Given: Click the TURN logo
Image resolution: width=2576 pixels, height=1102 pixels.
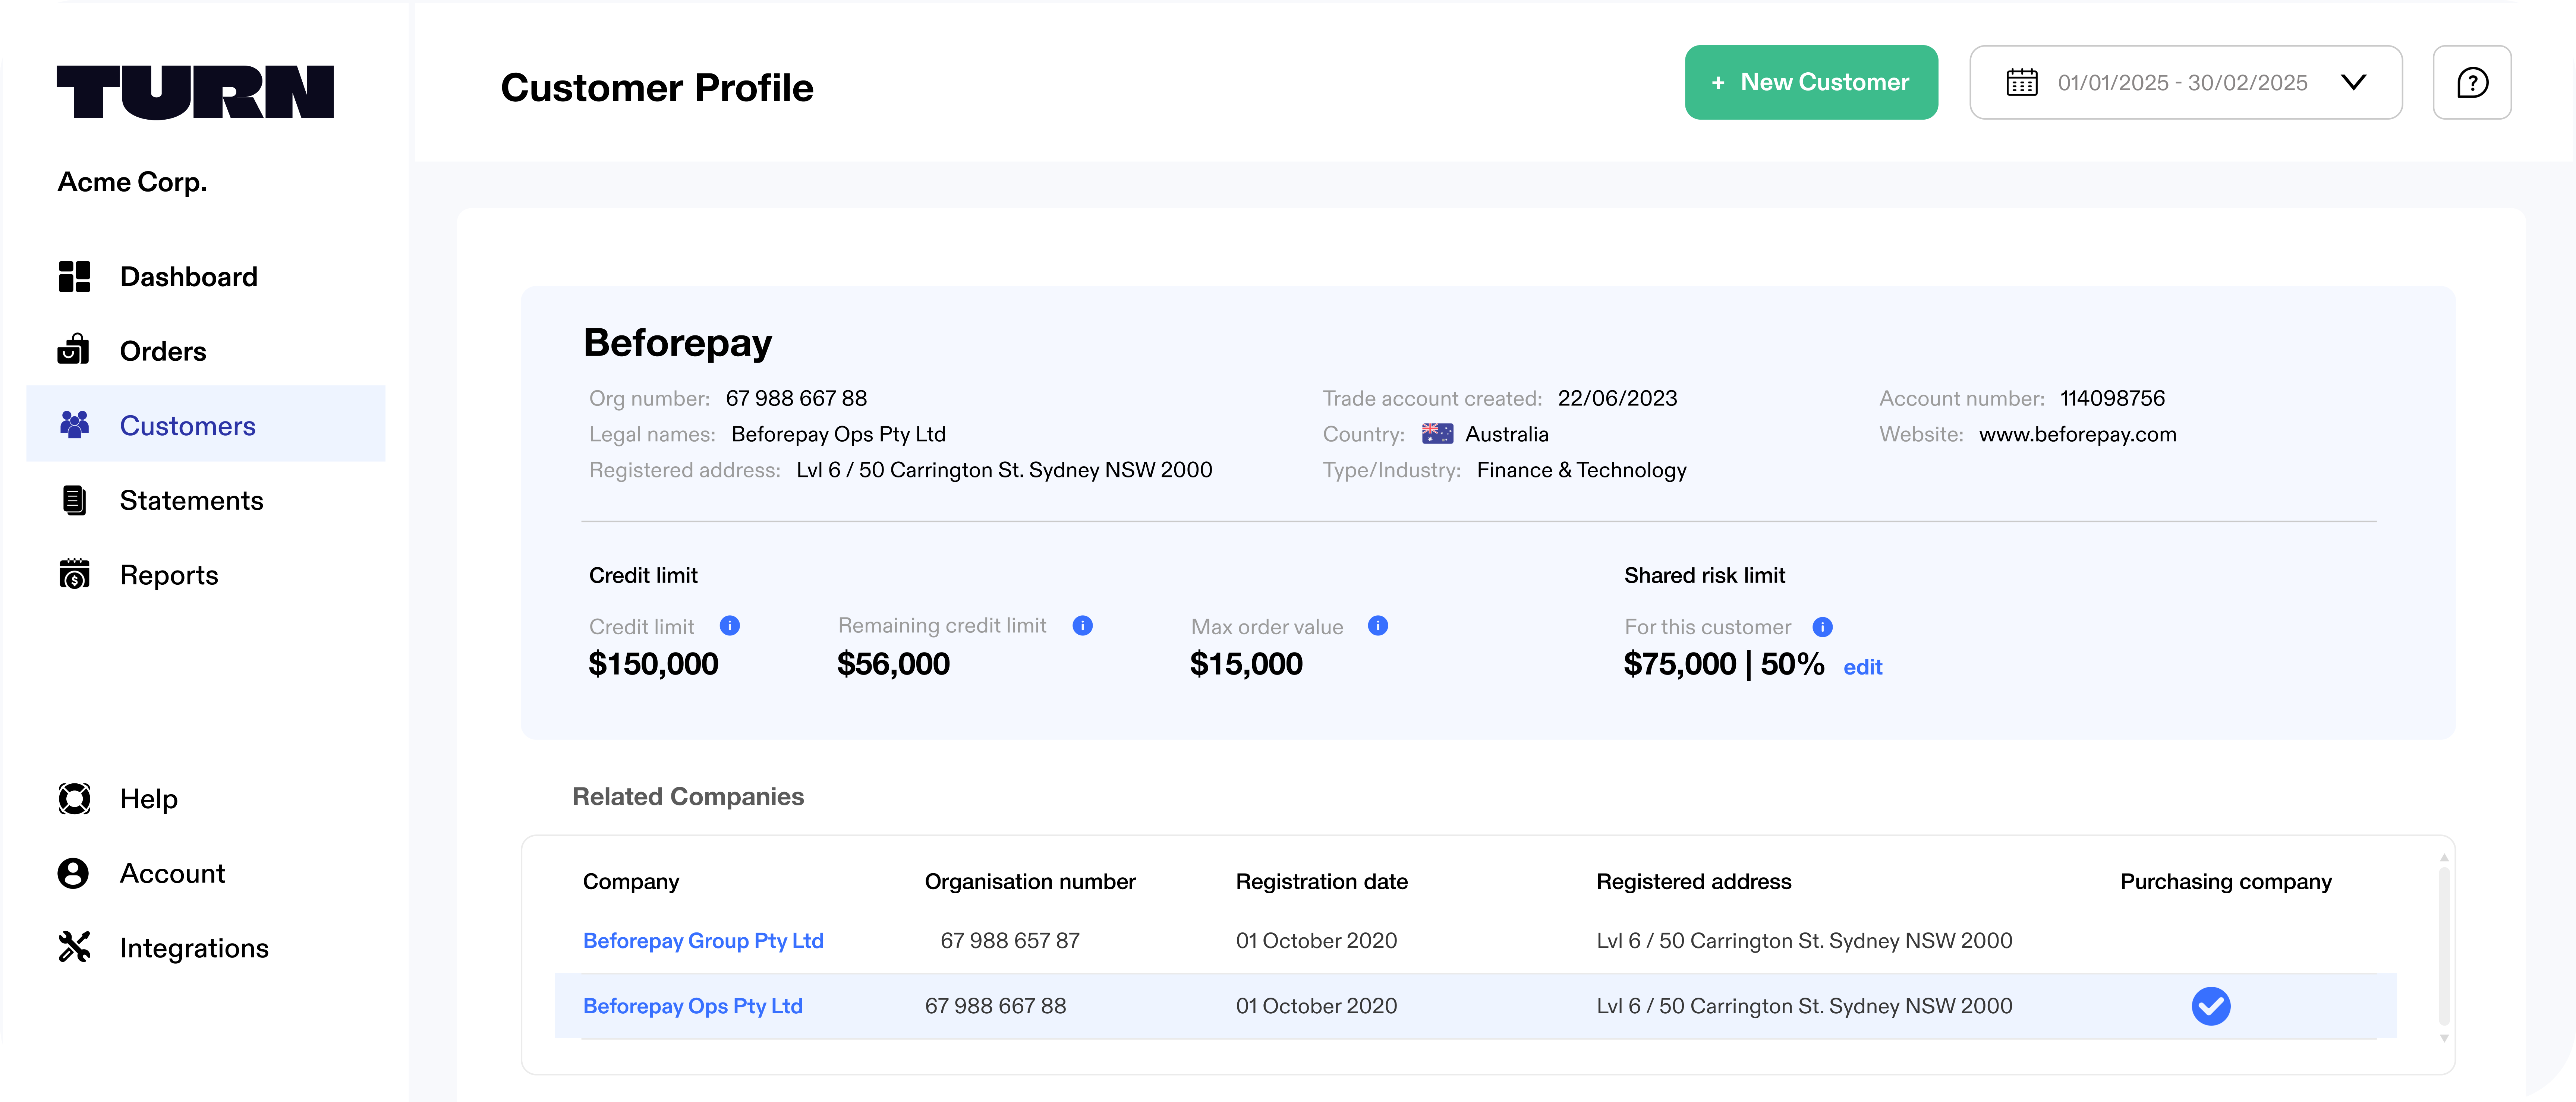Looking at the screenshot, I should (x=195, y=92).
